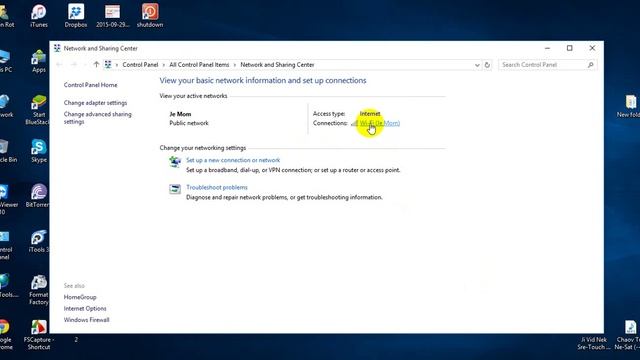This screenshot has height=360, width=640.
Task: Open Change advanced sharing settings
Action: point(98,118)
